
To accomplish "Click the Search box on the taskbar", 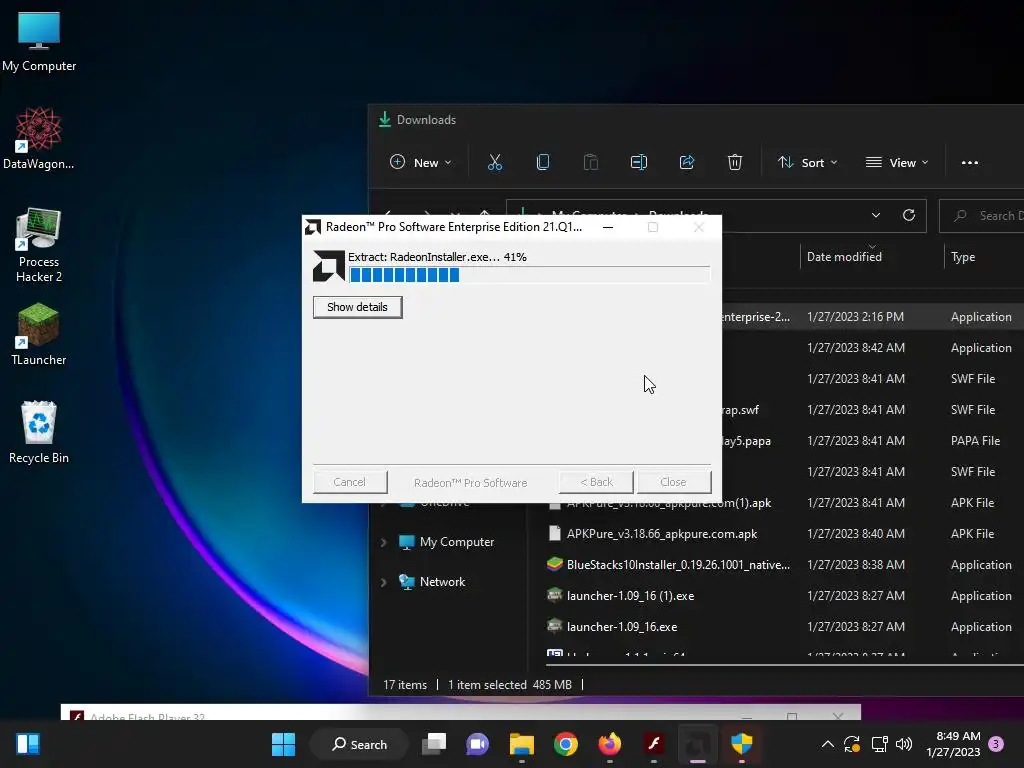I will tap(359, 744).
